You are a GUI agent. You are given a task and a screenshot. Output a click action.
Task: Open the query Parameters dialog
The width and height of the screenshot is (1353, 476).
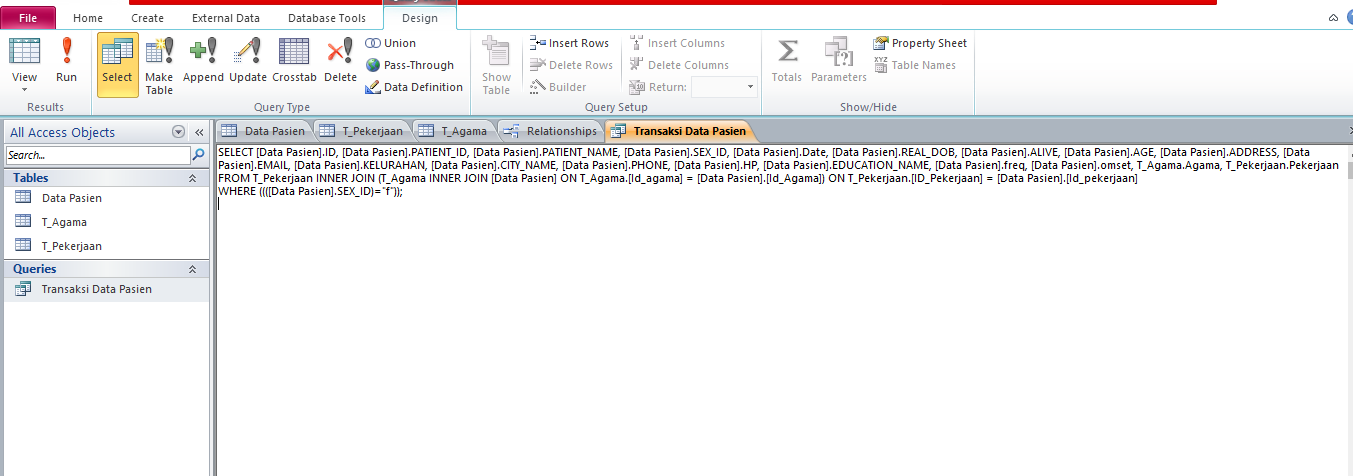838,62
